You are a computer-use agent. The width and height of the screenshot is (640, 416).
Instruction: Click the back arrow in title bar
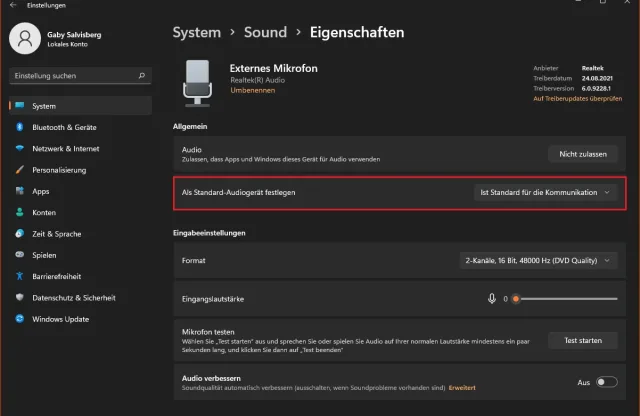tap(11, 6)
